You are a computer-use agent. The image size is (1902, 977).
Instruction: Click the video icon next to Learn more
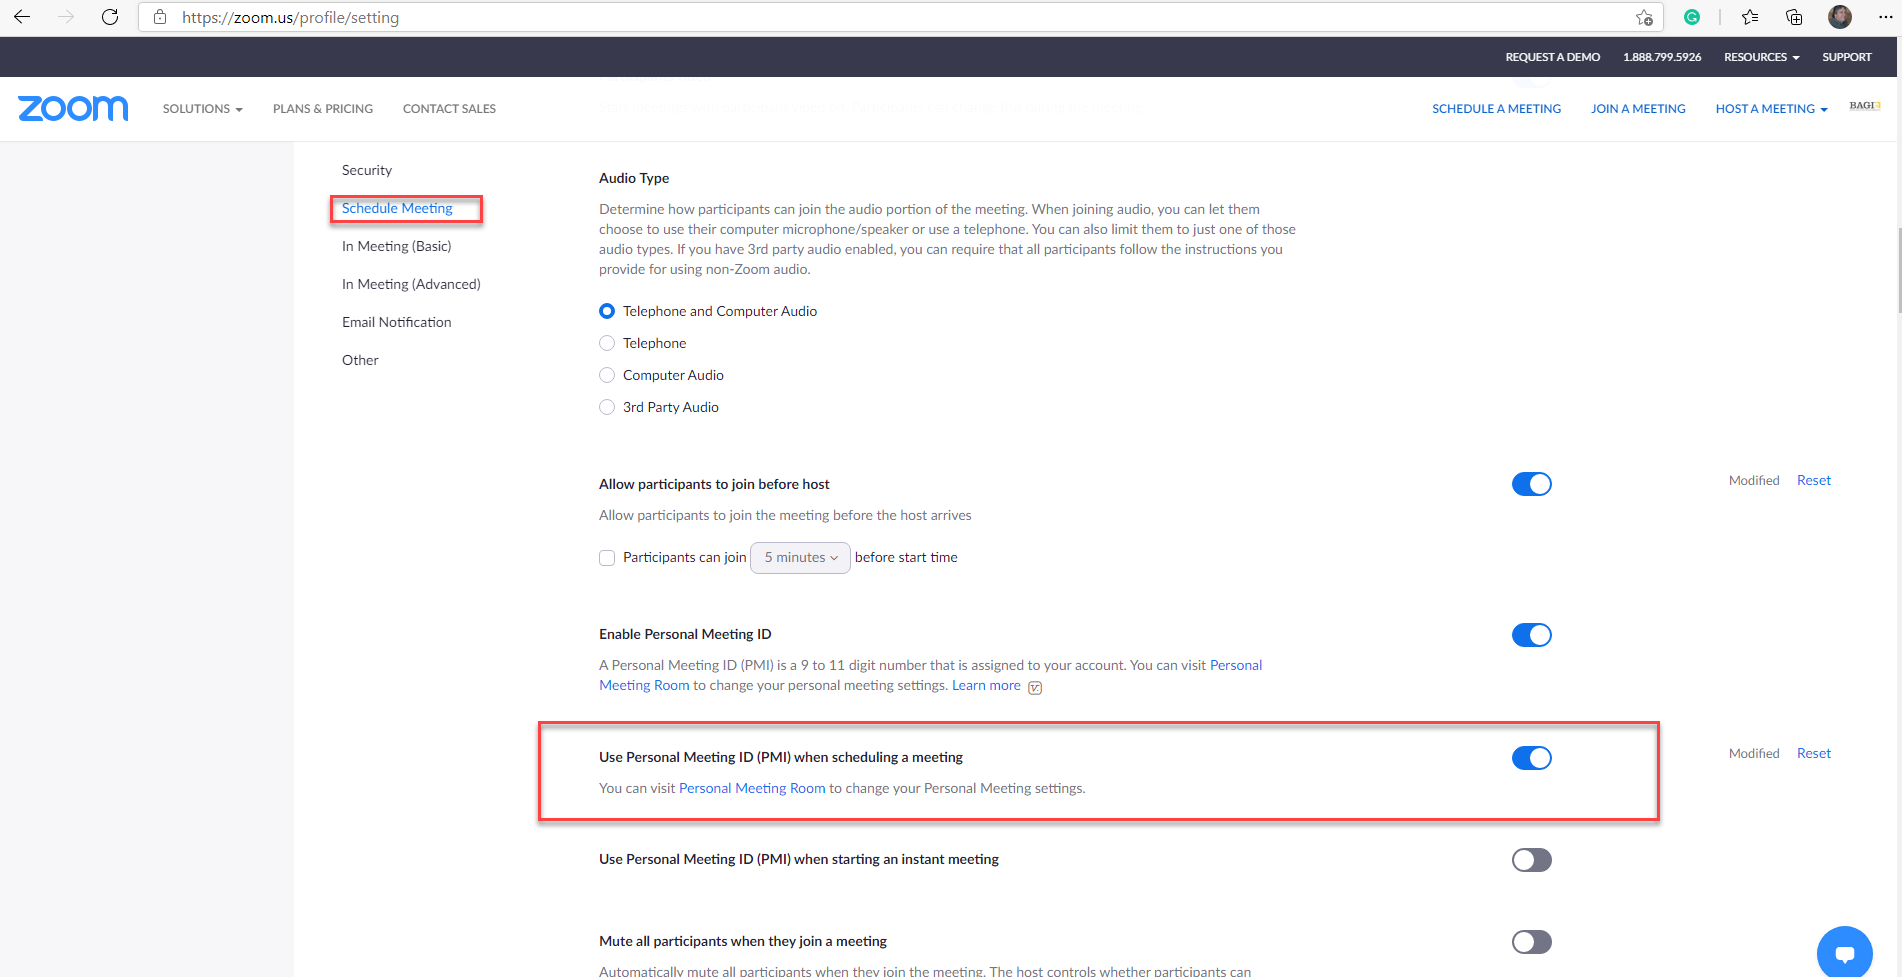click(x=1034, y=687)
